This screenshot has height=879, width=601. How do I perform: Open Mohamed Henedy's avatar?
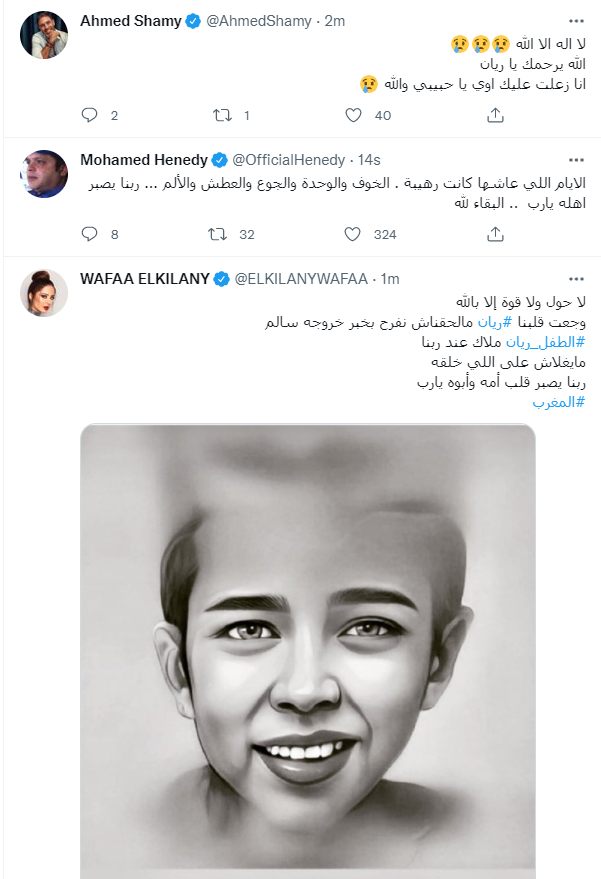coord(44,173)
